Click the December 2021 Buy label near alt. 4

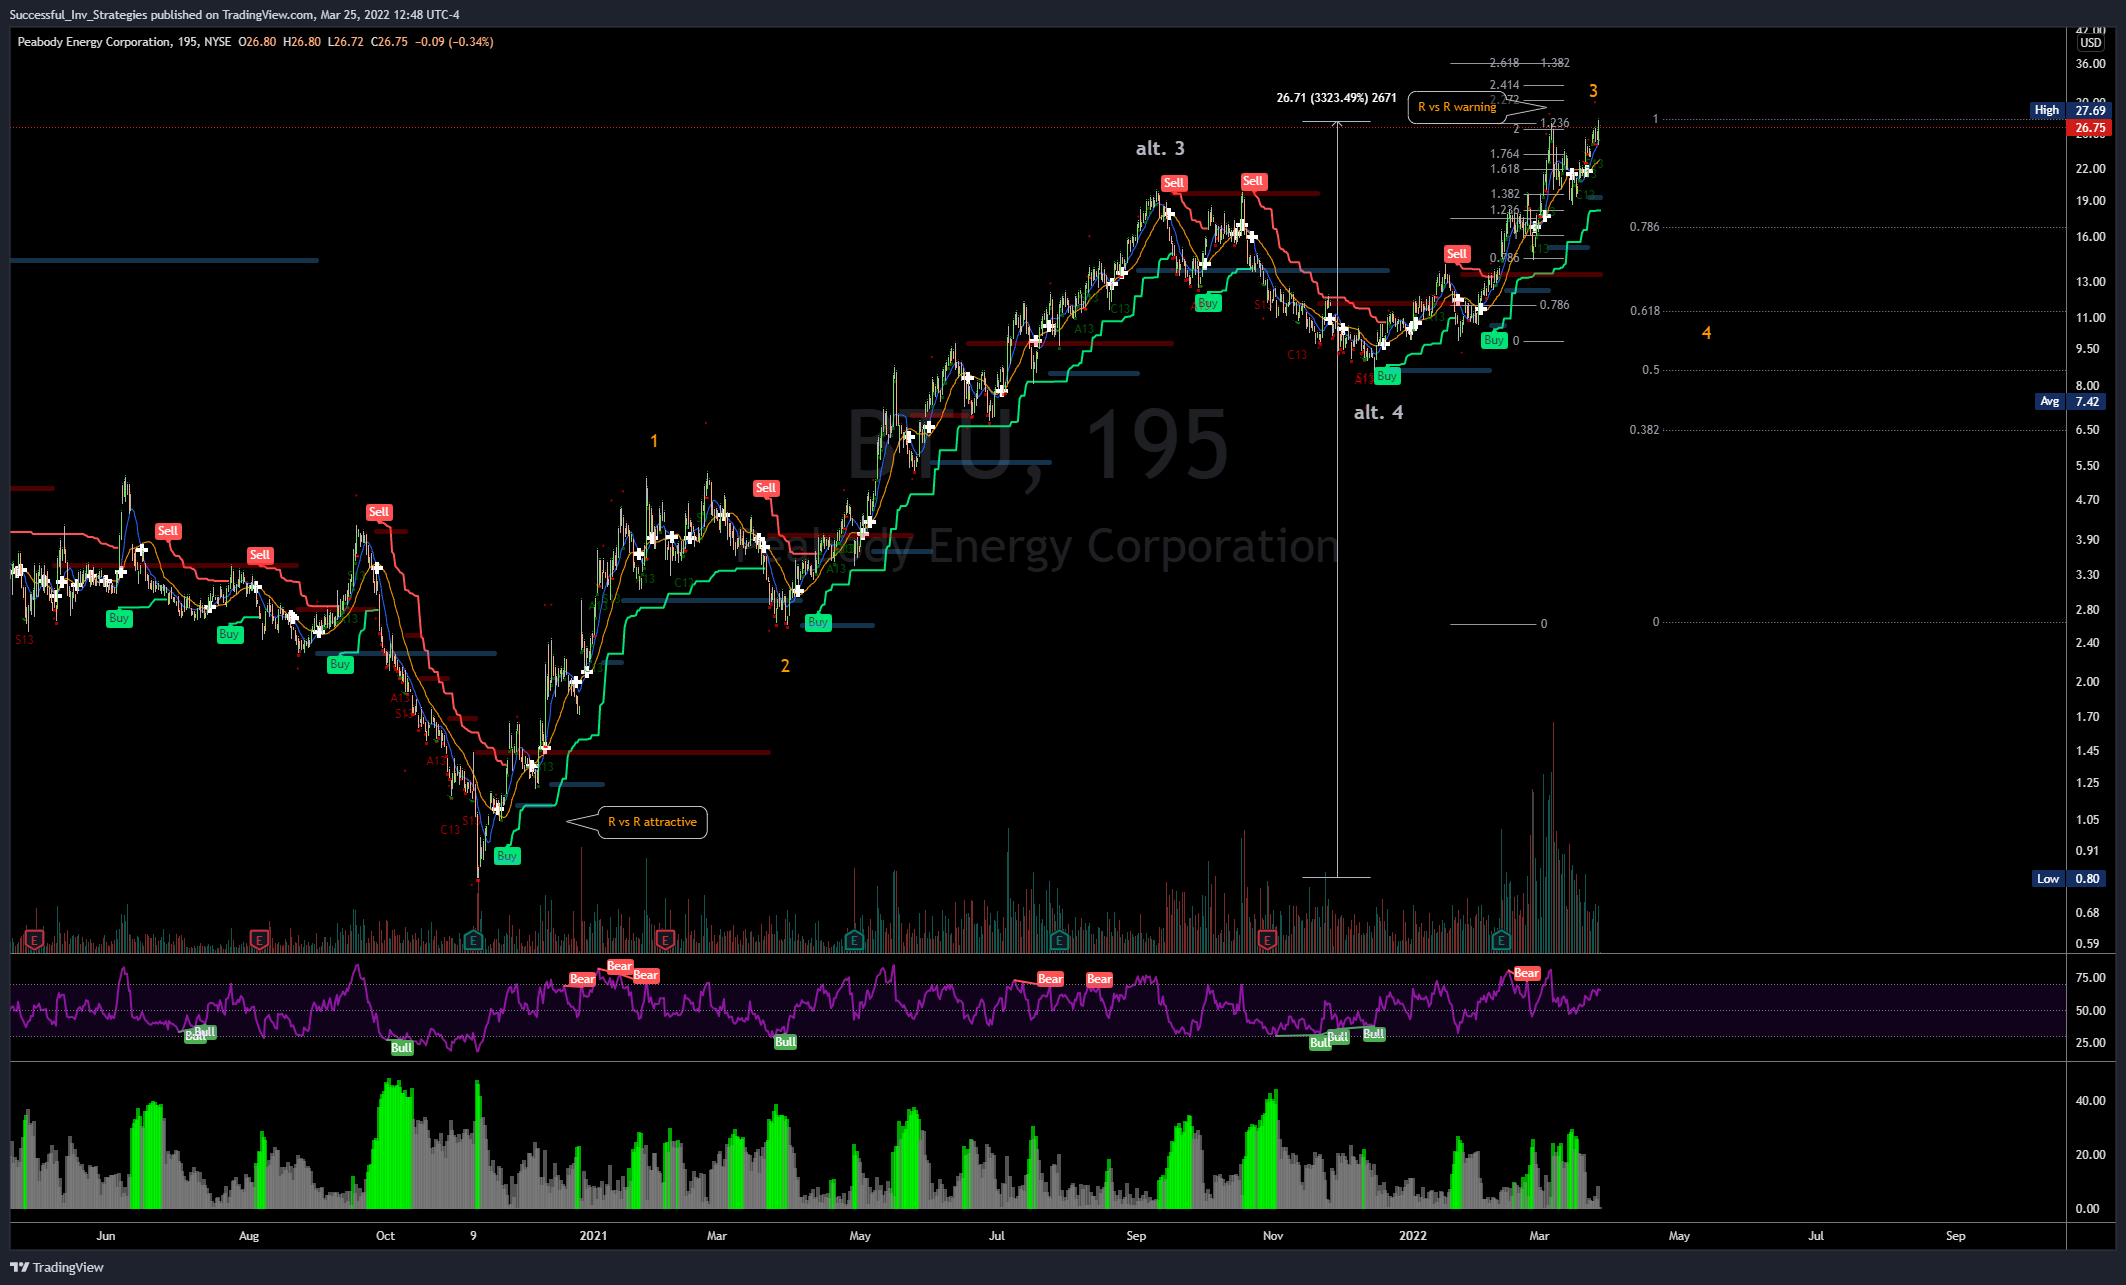(1387, 376)
